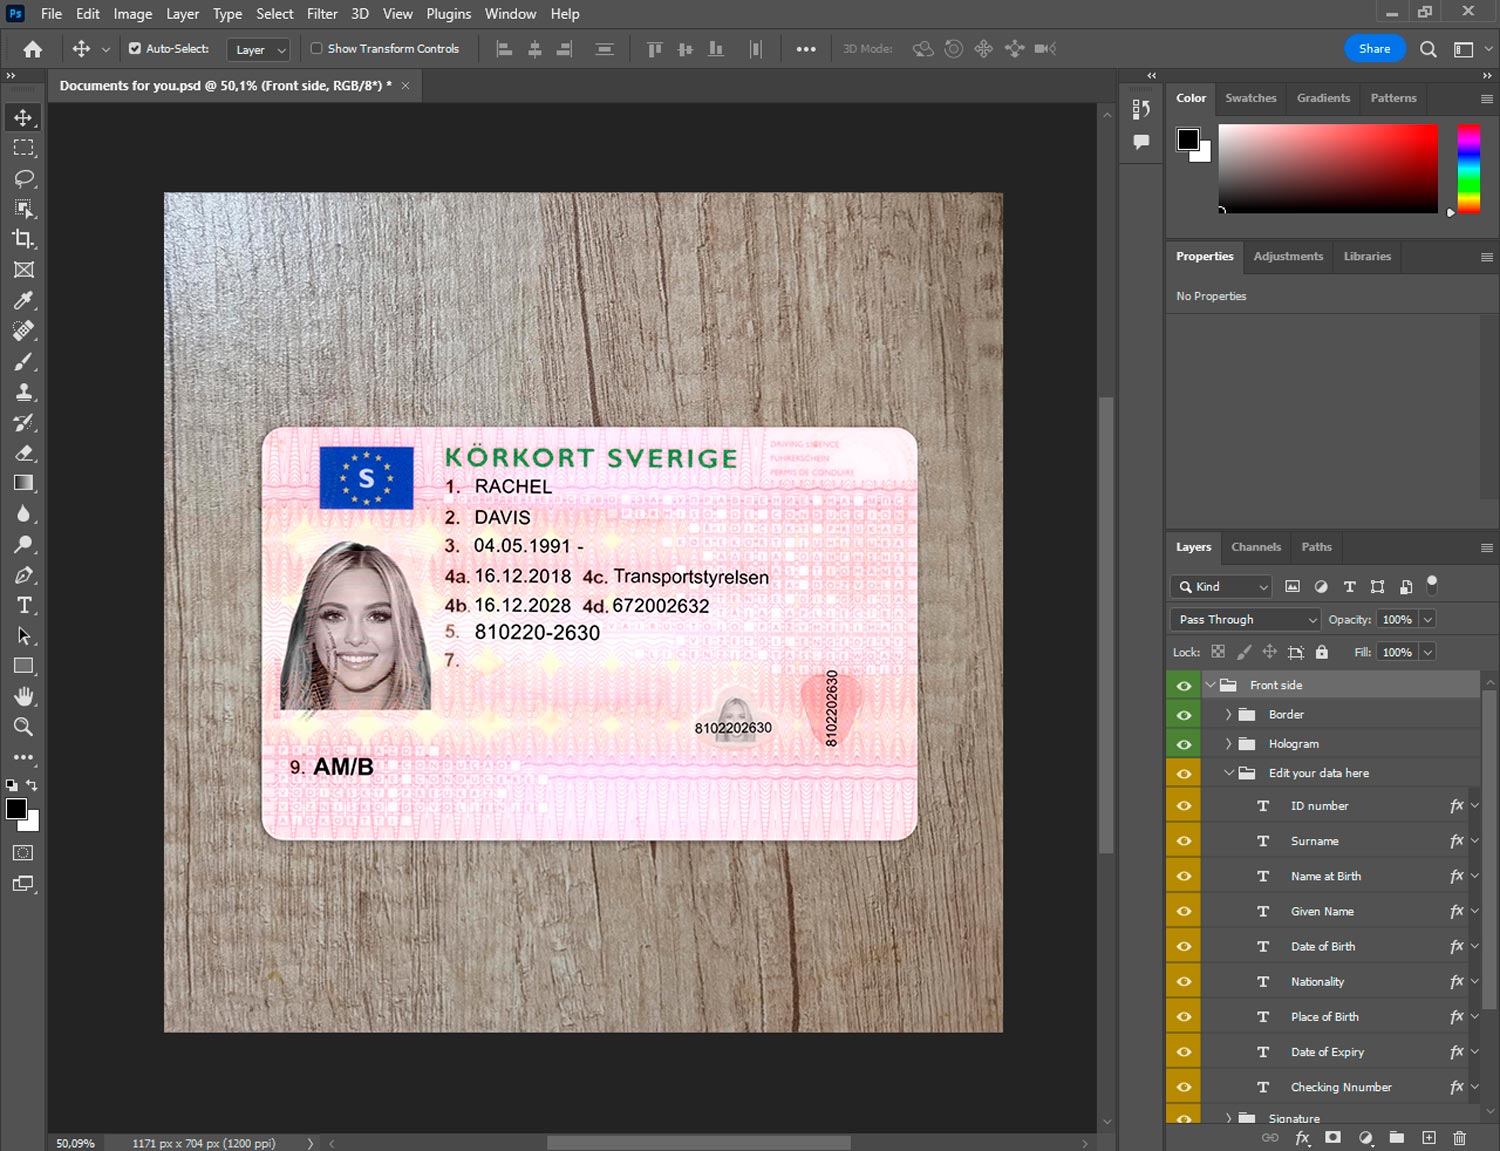Open the Filter menu

322,14
